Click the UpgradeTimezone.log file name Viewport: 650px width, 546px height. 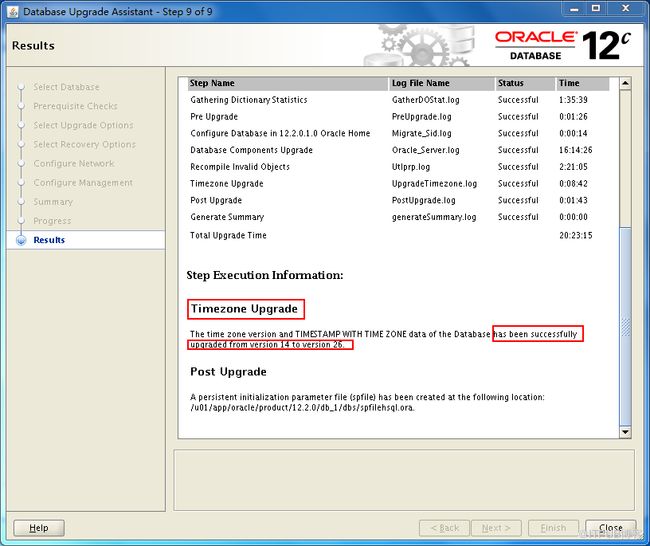pyautogui.click(x=434, y=184)
